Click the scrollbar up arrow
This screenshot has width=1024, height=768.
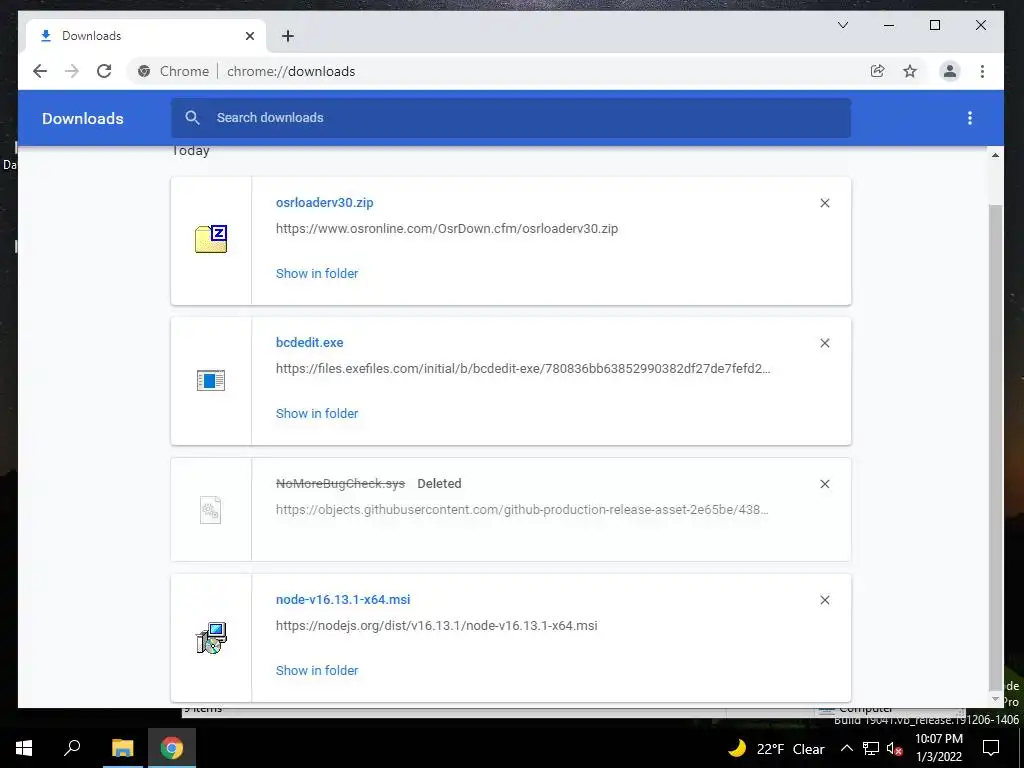point(995,155)
